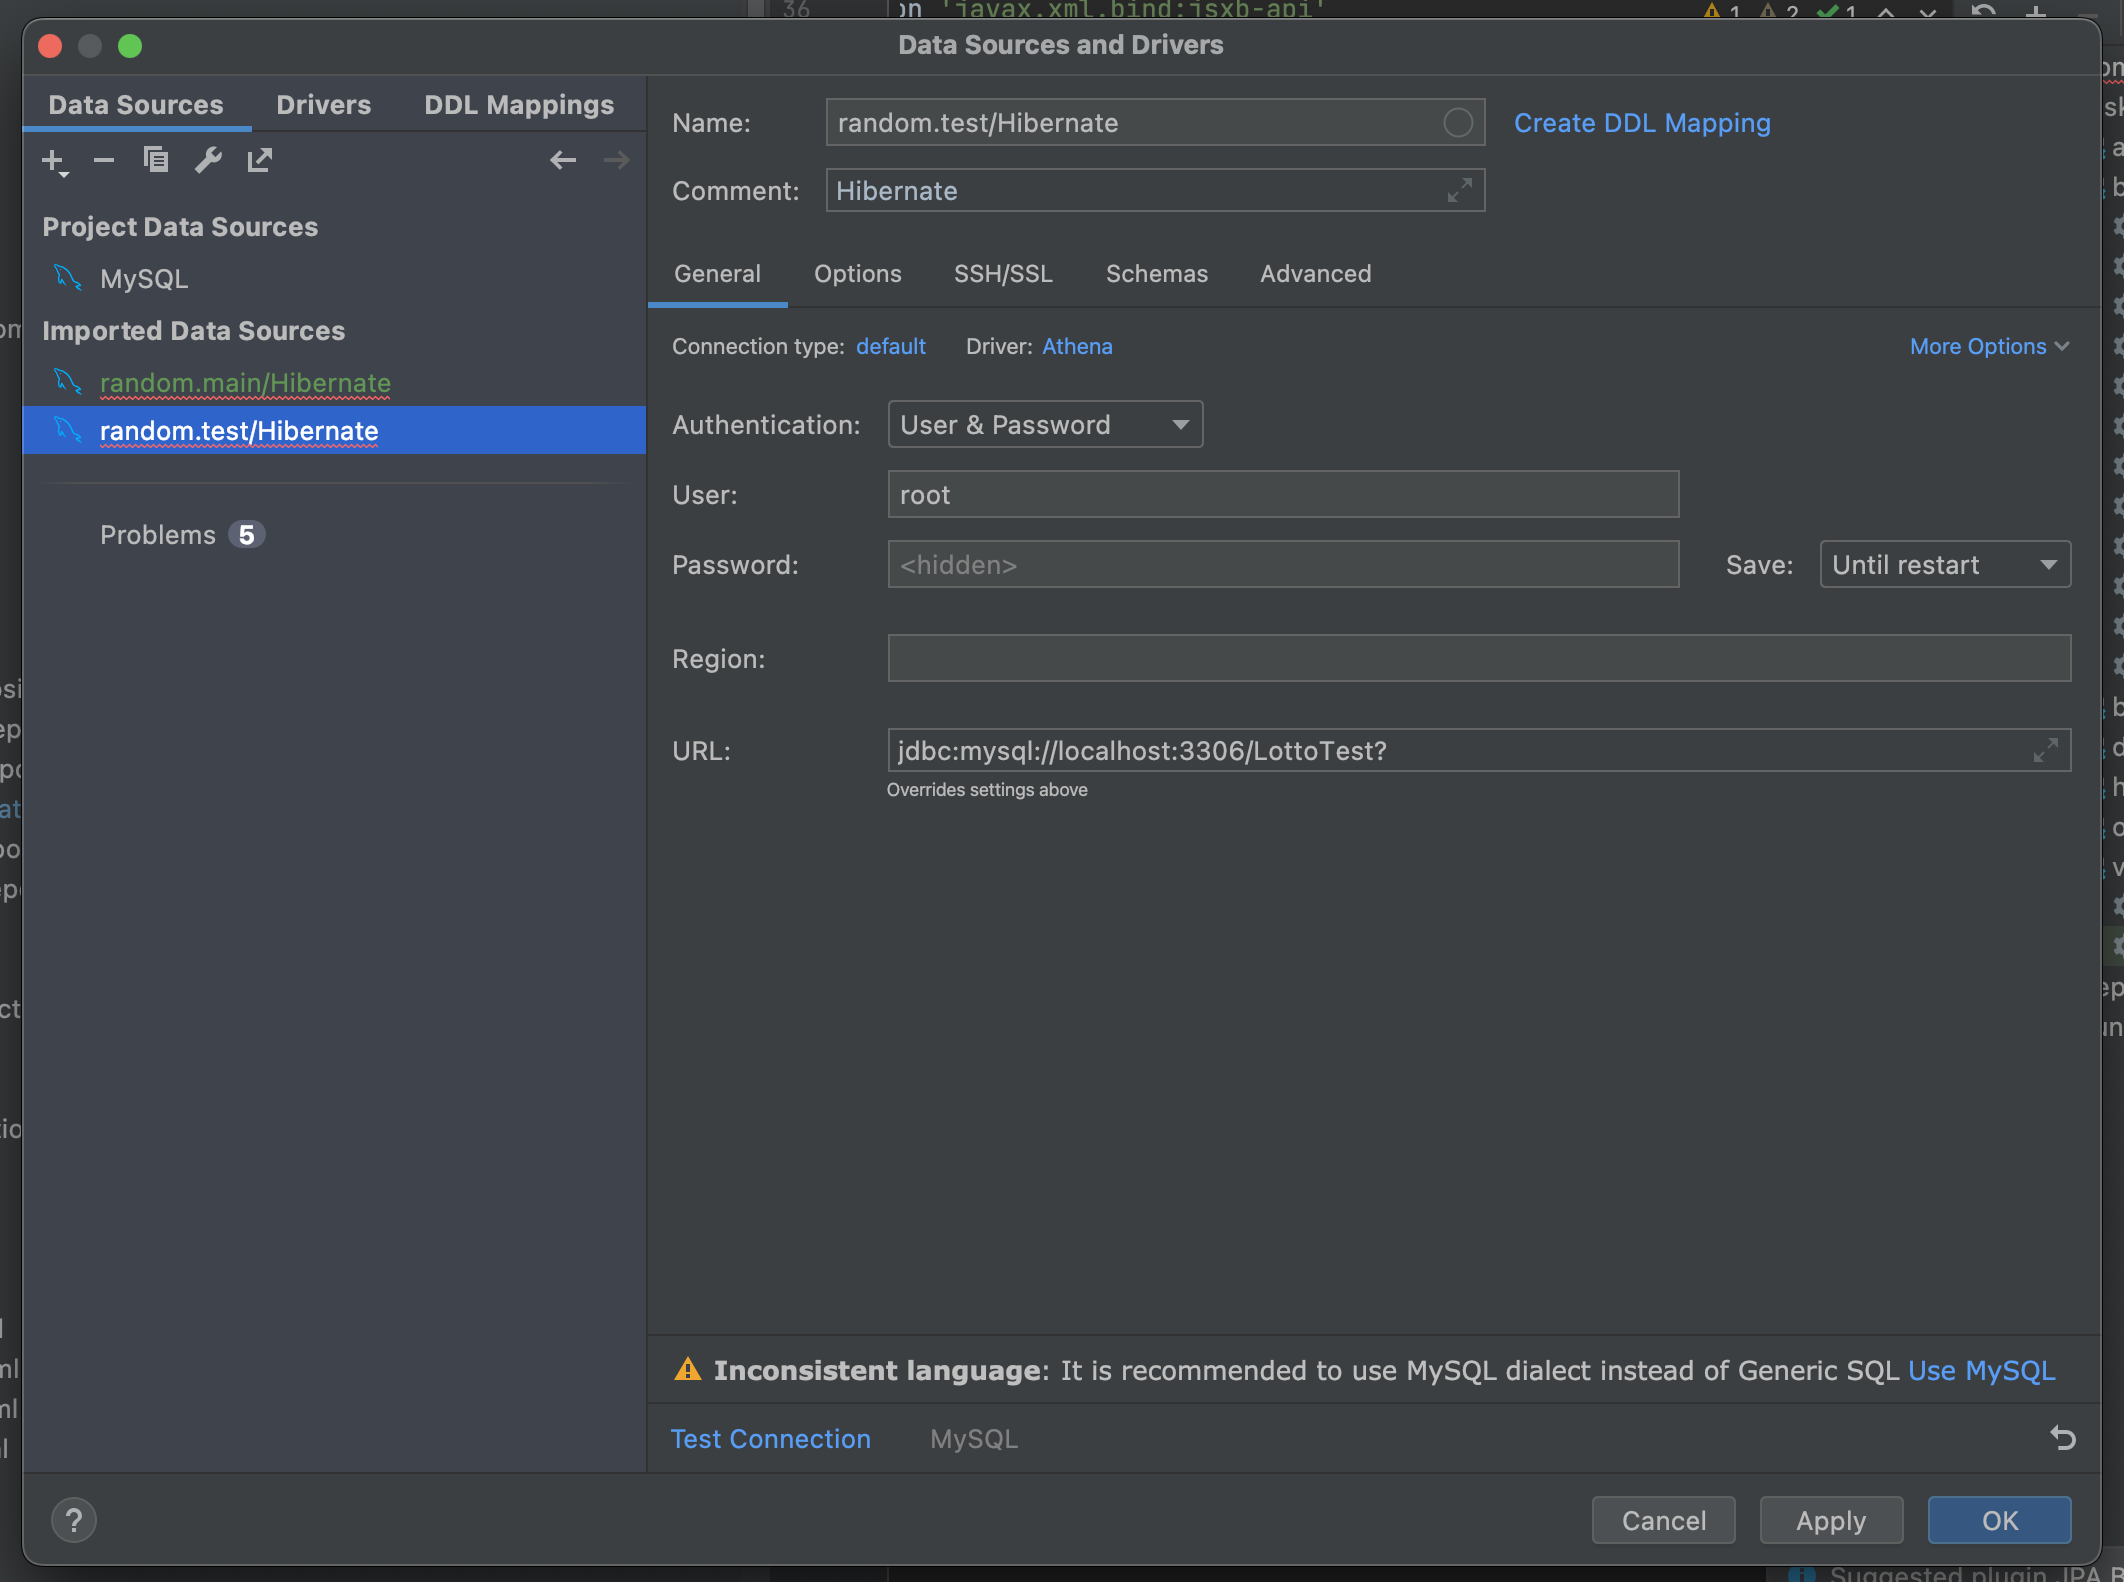Click Test Connection

click(770, 1438)
